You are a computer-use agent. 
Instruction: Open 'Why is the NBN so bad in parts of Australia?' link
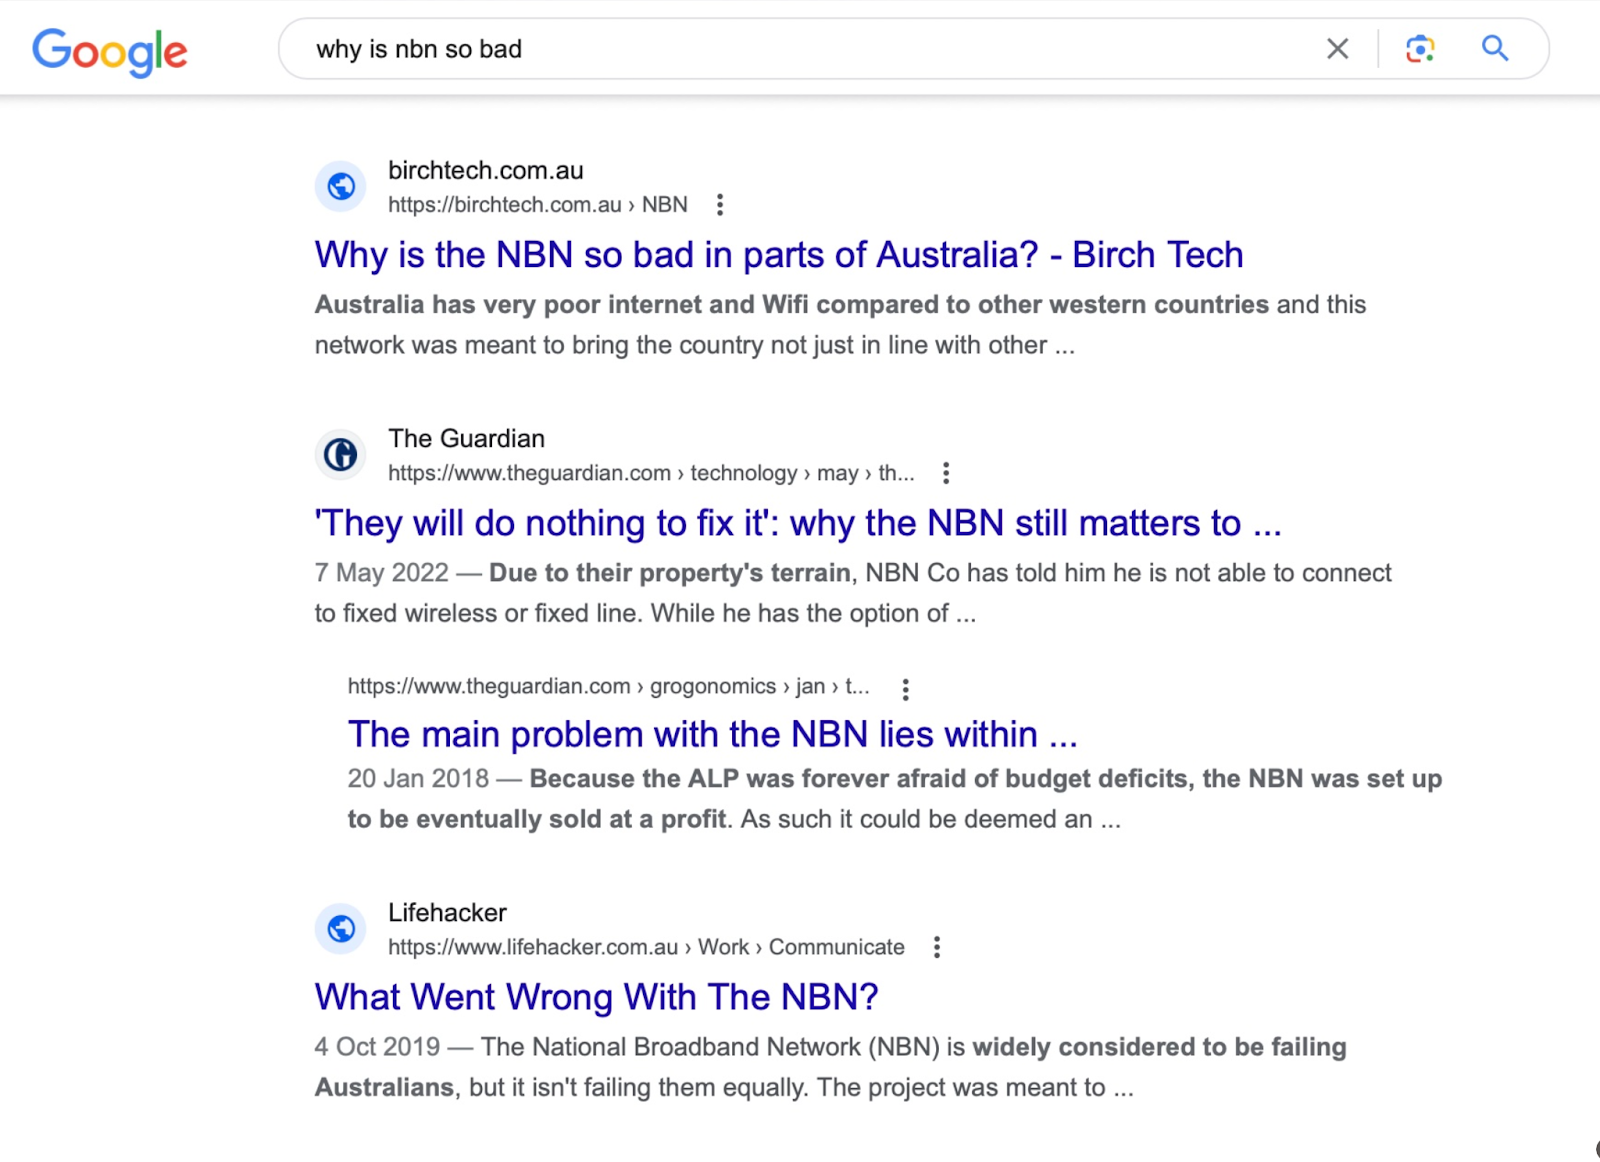pos(779,255)
